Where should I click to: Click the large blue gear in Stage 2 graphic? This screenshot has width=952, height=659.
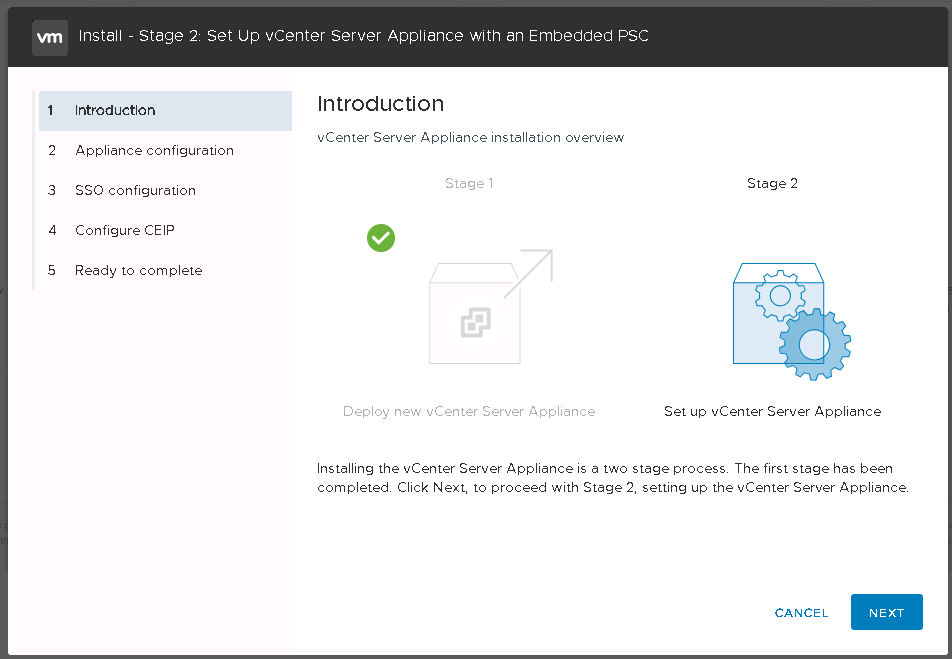[x=814, y=344]
